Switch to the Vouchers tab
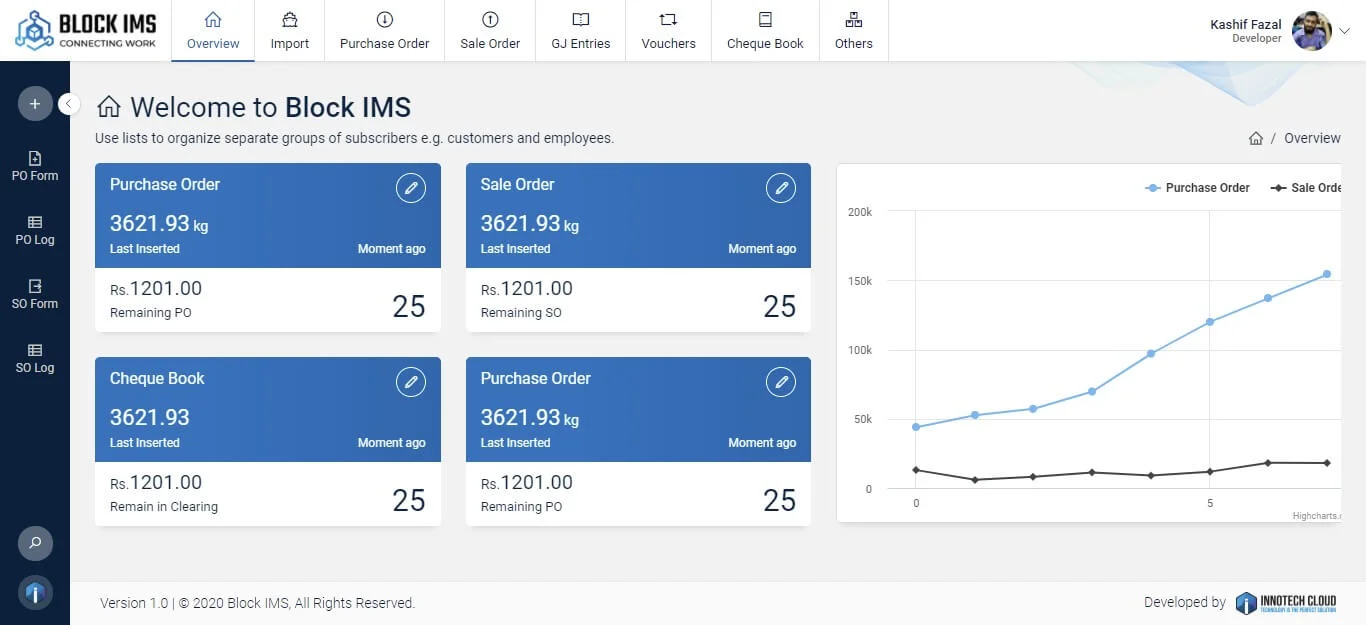 click(x=668, y=31)
